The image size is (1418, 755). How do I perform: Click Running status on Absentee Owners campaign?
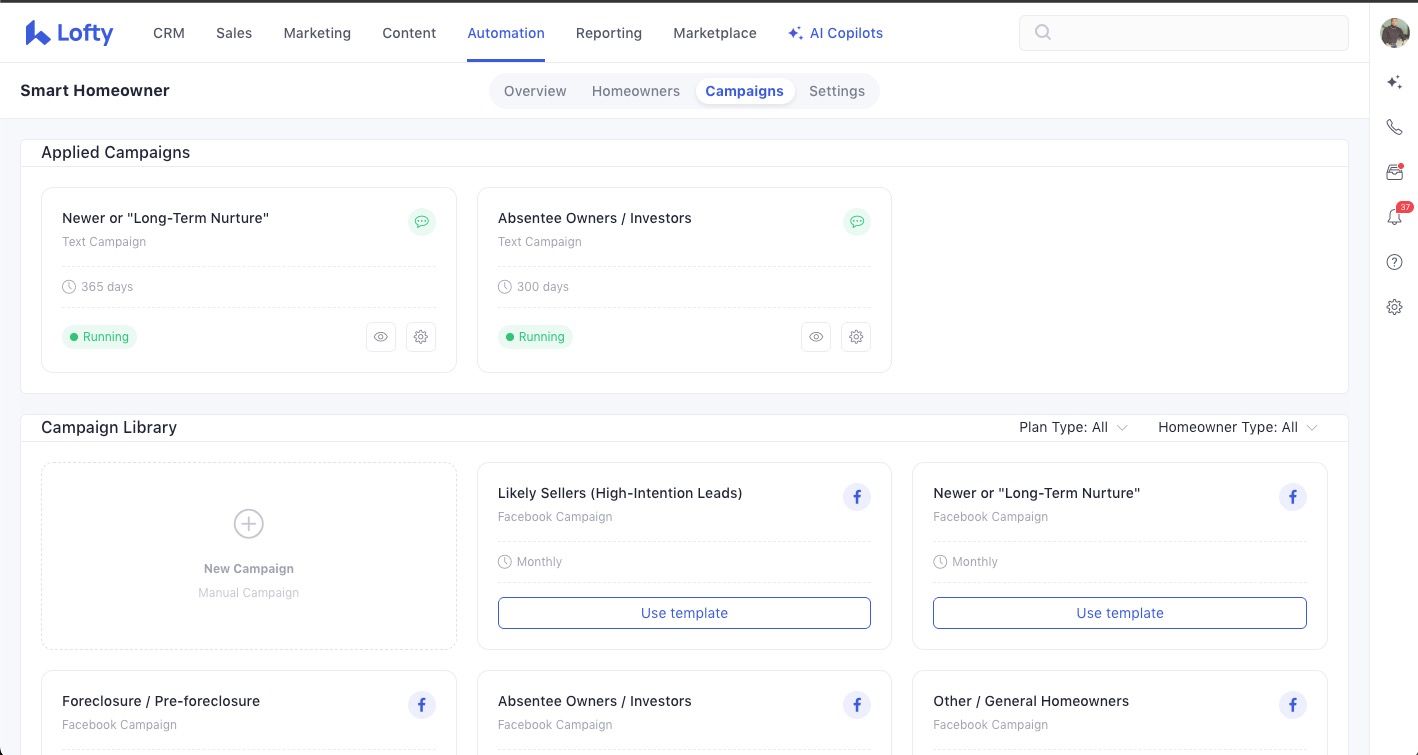tap(534, 337)
